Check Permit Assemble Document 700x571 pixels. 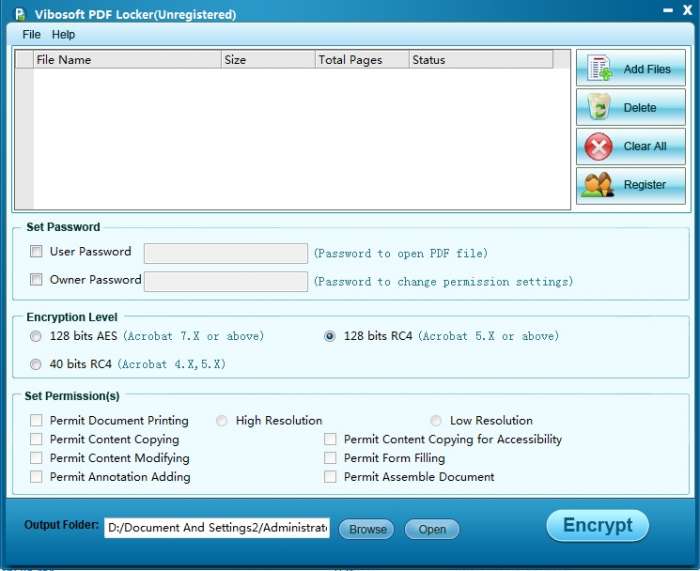click(330, 477)
